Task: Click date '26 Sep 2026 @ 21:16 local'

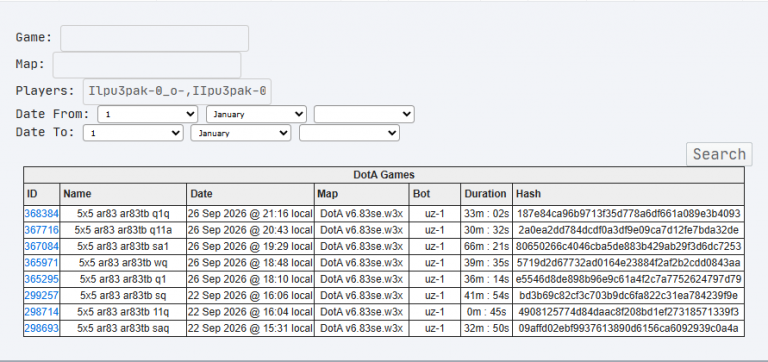Action: [250, 213]
